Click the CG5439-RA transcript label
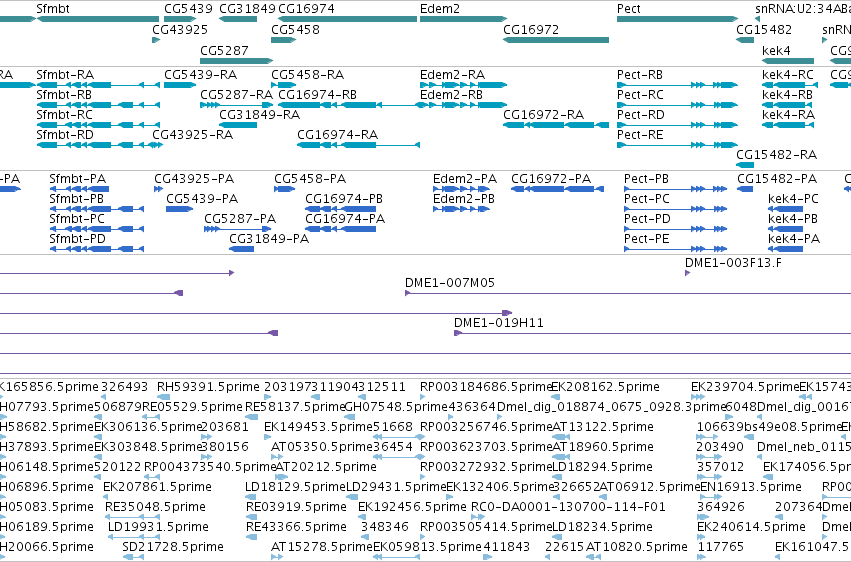851x562 pixels. point(201,74)
